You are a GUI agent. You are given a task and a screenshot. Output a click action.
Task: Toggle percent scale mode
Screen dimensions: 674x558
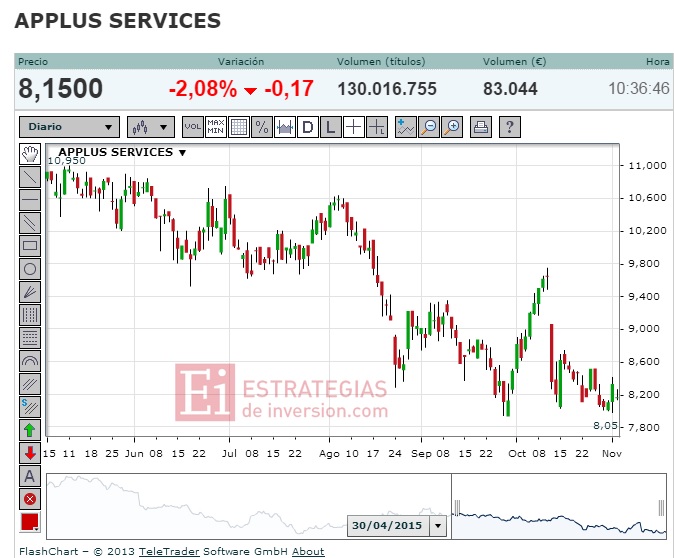[262, 127]
